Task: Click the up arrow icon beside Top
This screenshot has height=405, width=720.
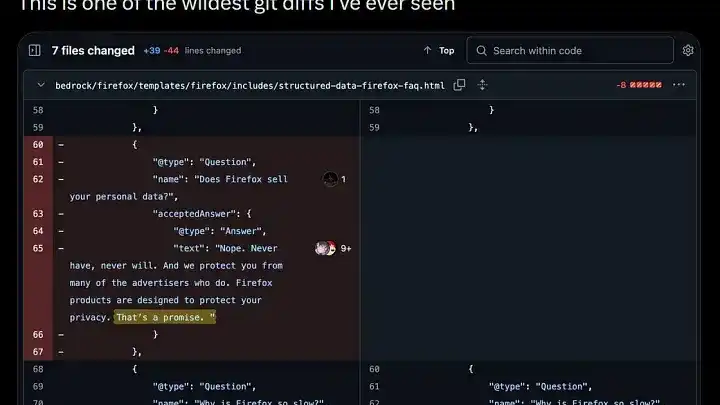Action: [428, 50]
